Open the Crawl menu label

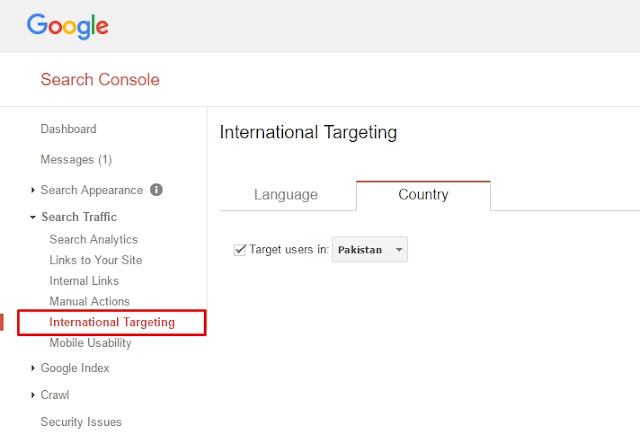[55, 395]
